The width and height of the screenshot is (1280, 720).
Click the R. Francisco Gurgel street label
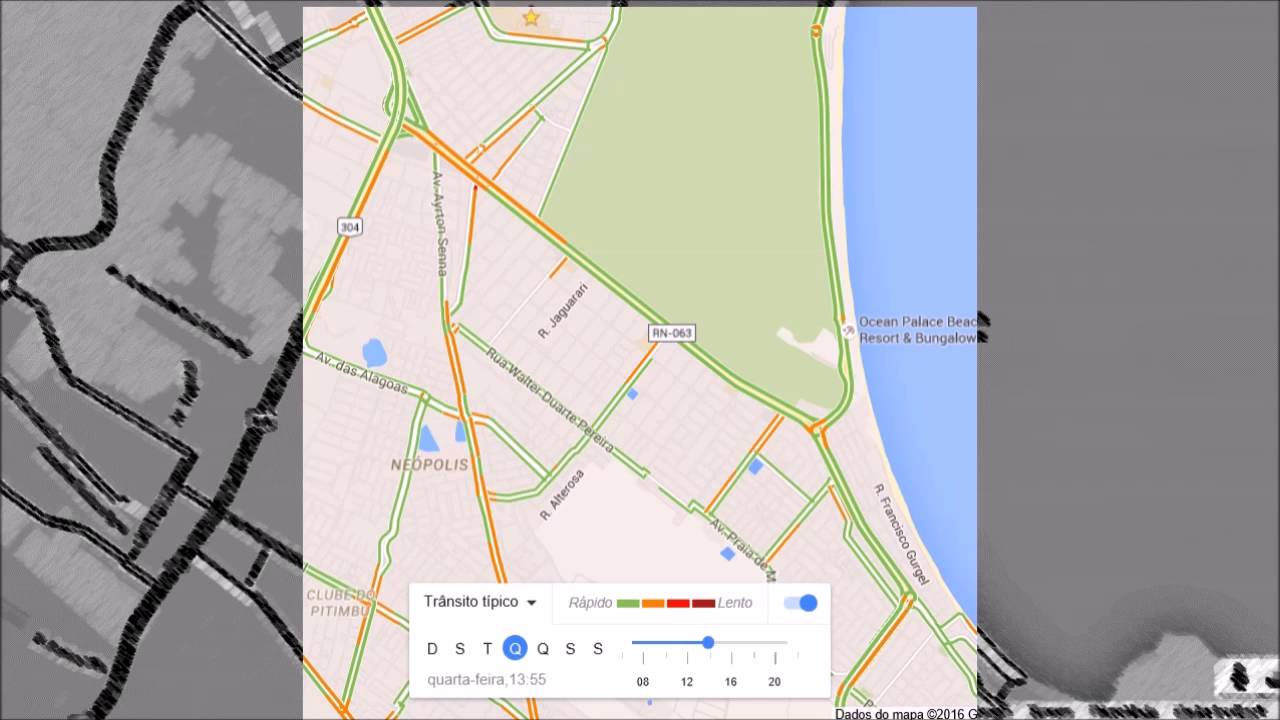(x=902, y=534)
